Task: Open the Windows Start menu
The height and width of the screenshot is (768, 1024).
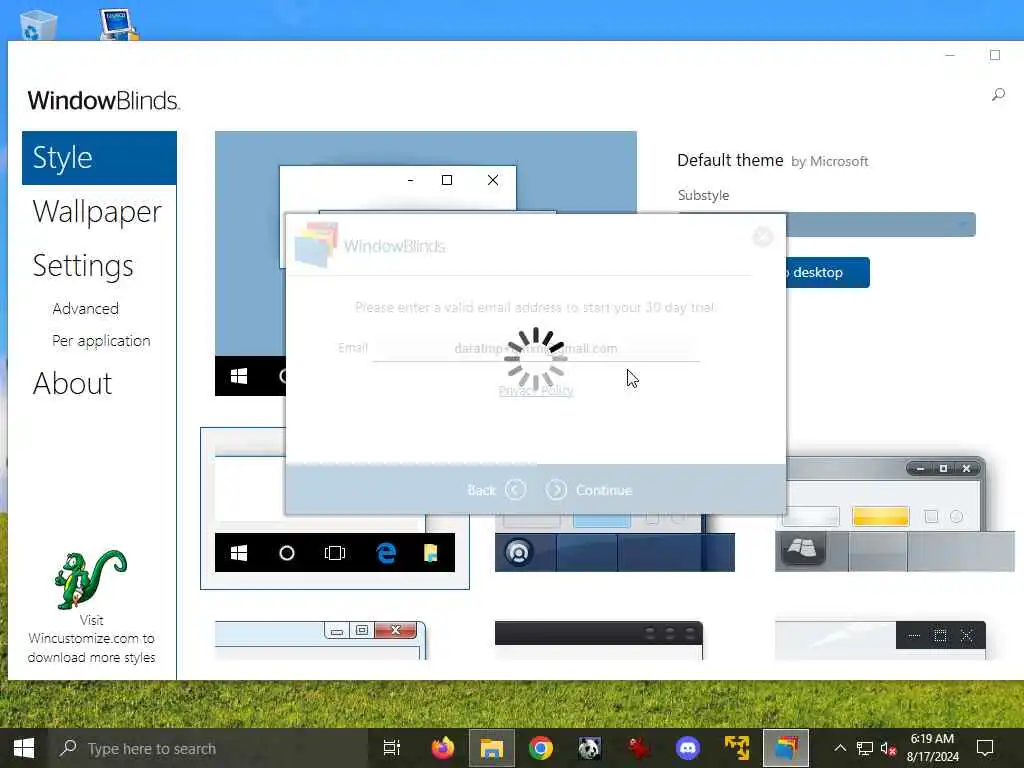Action: (24, 748)
